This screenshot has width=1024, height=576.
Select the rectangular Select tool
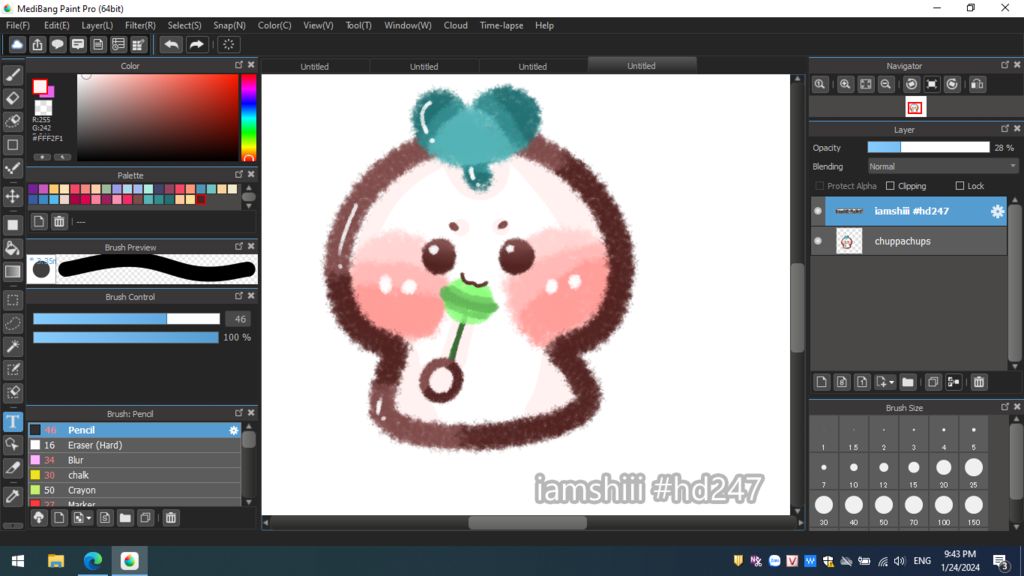(x=12, y=300)
